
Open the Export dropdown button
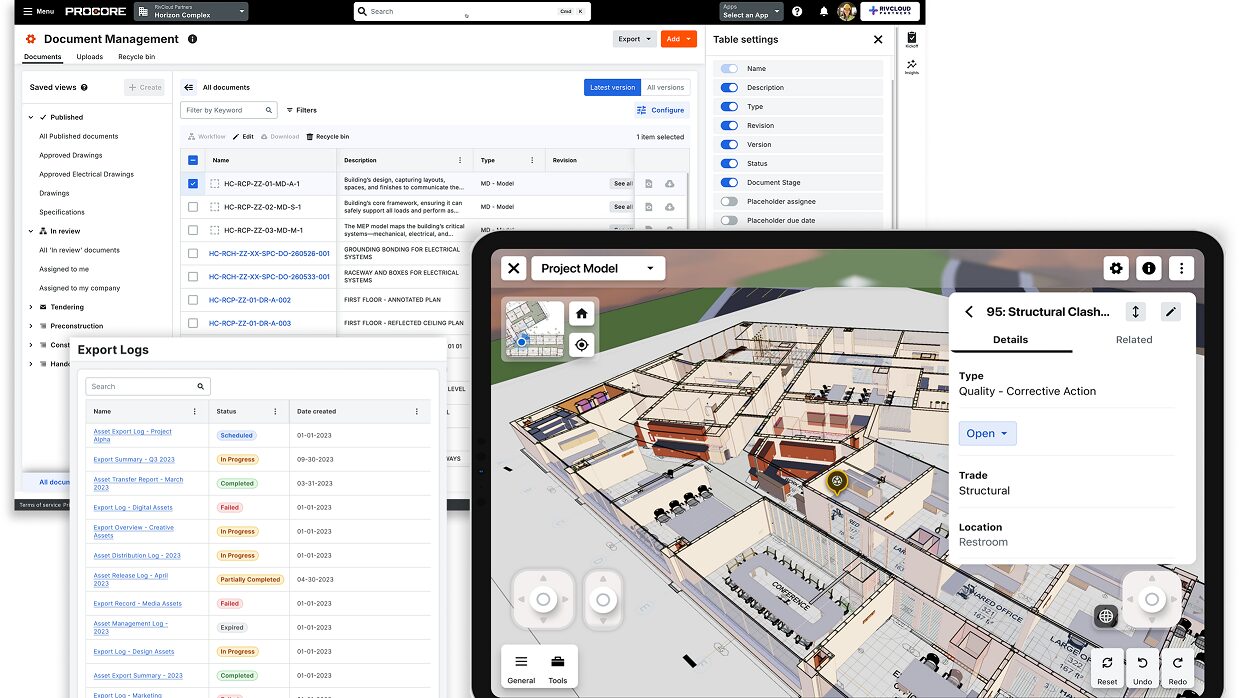[634, 39]
